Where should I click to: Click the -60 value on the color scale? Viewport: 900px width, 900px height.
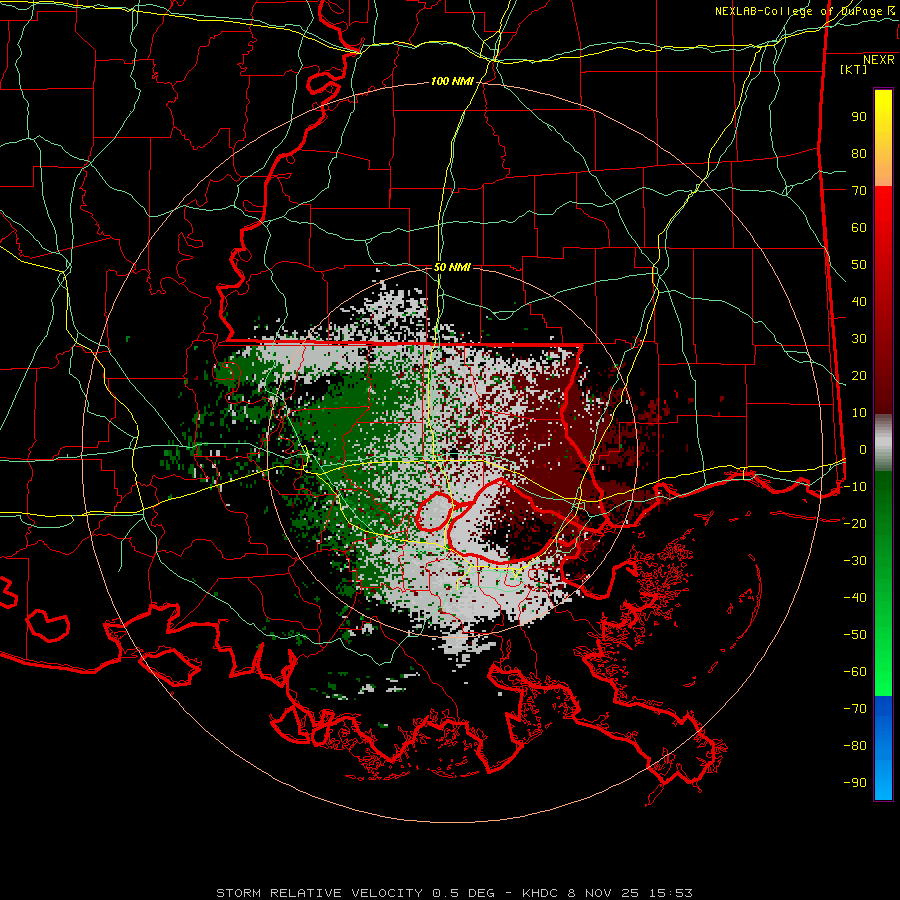[x=855, y=672]
